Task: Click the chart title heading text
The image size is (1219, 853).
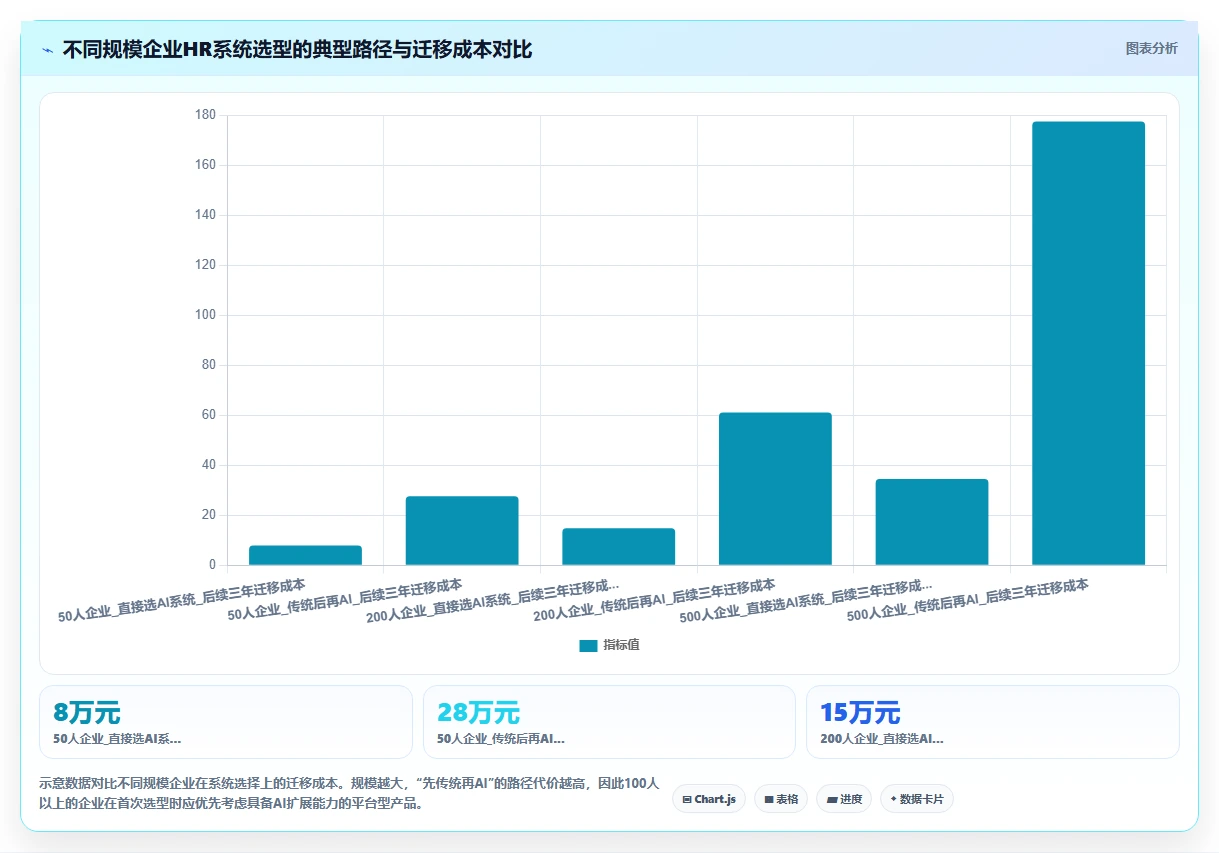Action: 297,50
